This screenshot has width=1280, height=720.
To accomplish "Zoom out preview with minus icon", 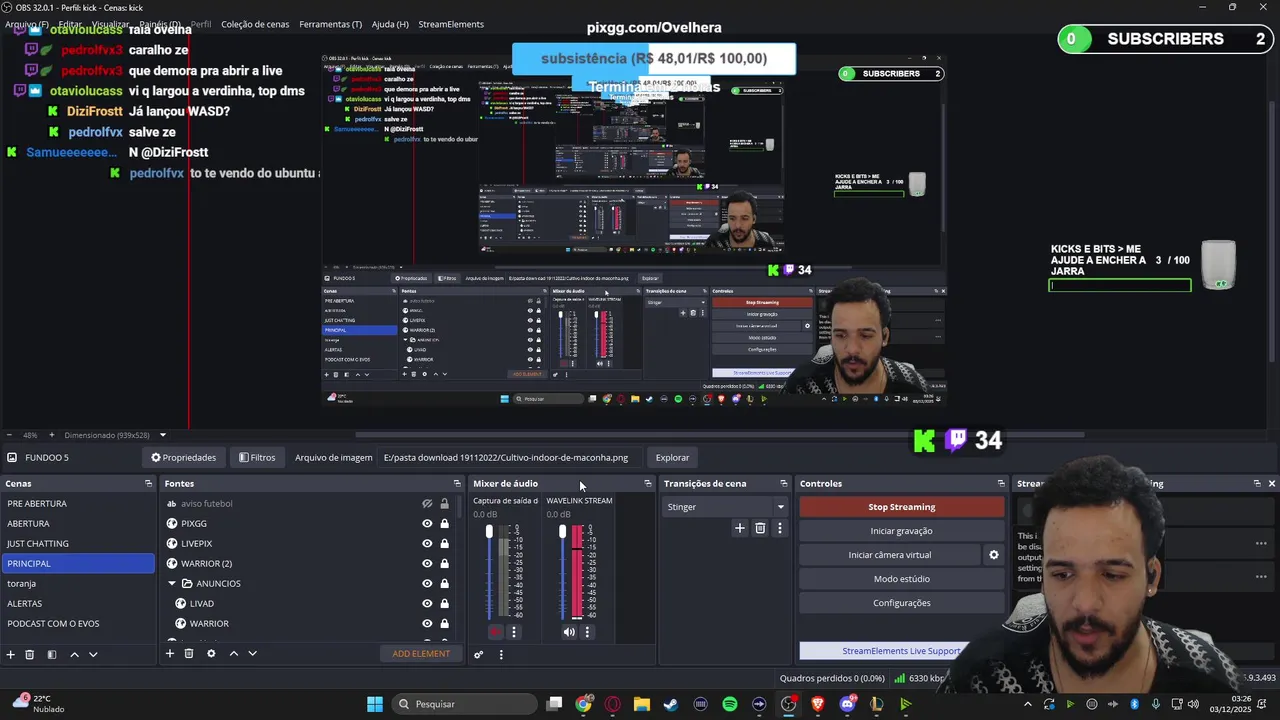I will [x=9, y=435].
